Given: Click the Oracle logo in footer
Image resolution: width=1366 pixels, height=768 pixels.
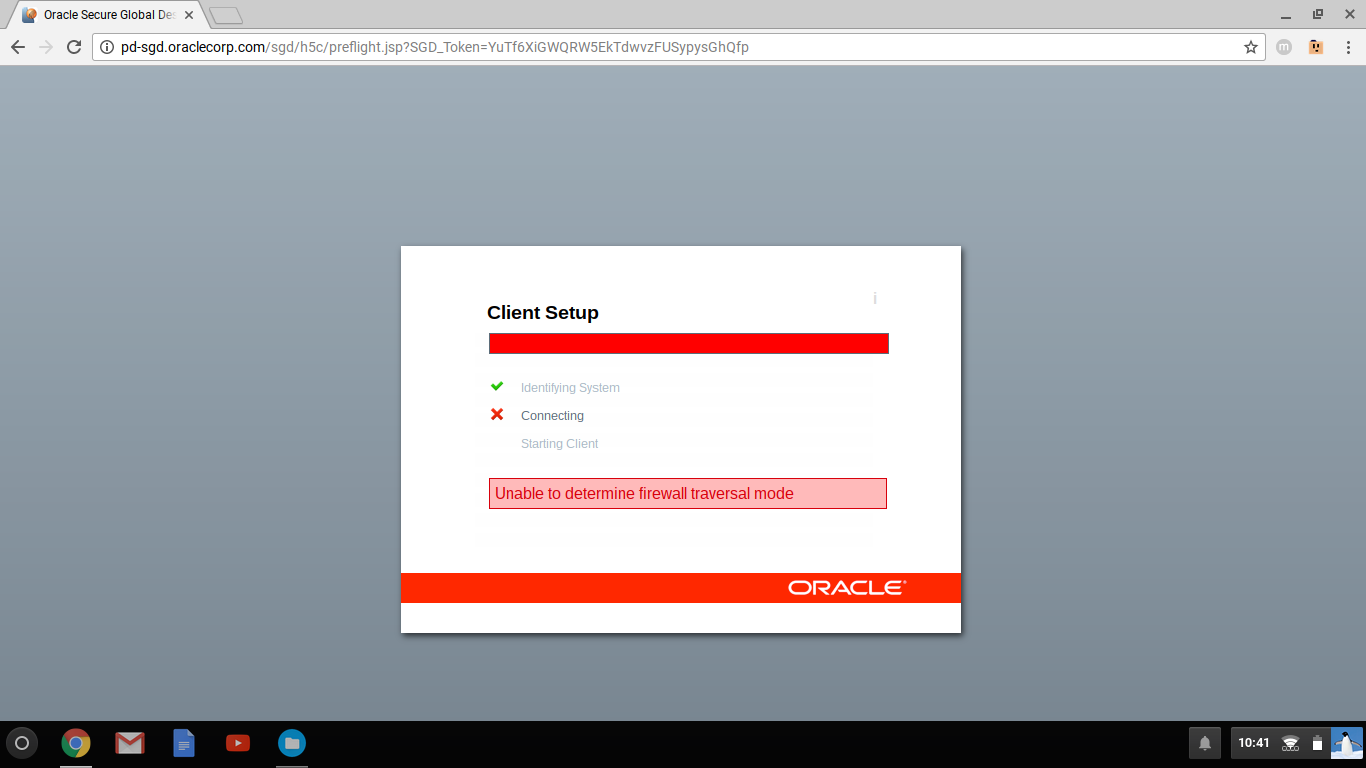Looking at the screenshot, I should point(846,588).
